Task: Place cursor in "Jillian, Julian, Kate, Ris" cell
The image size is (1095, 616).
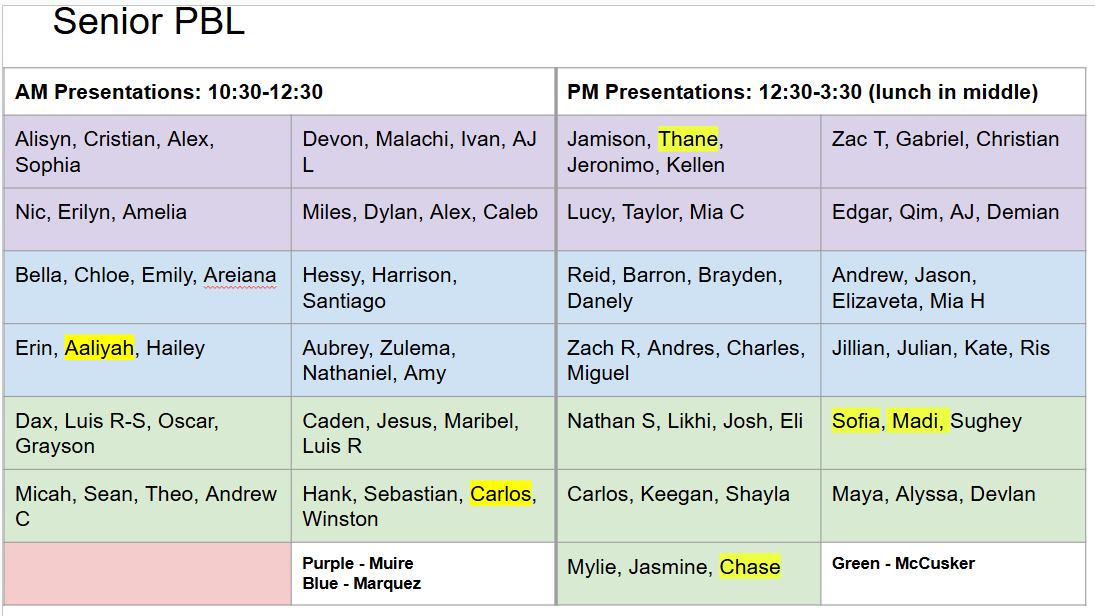Action: [x=940, y=348]
